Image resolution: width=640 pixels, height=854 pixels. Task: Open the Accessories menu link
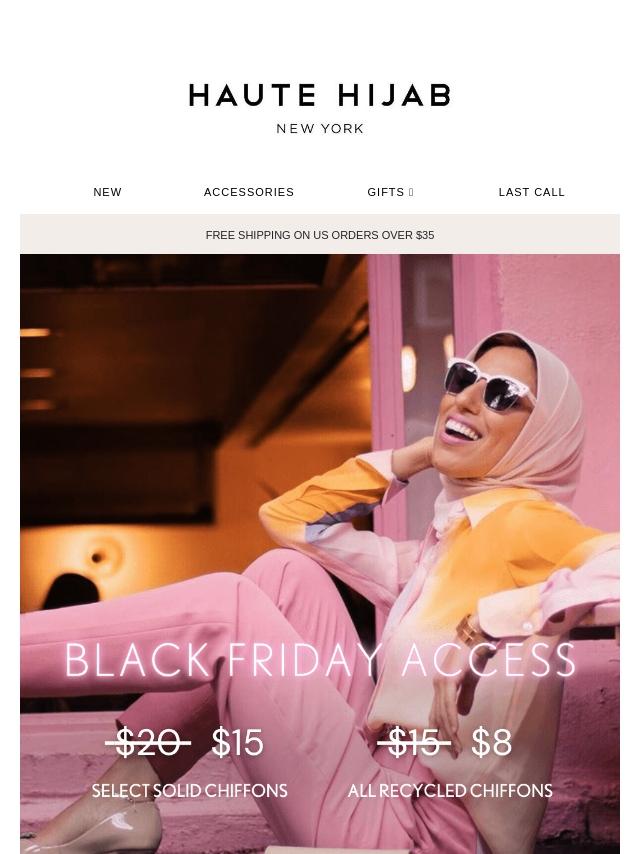[x=248, y=192]
